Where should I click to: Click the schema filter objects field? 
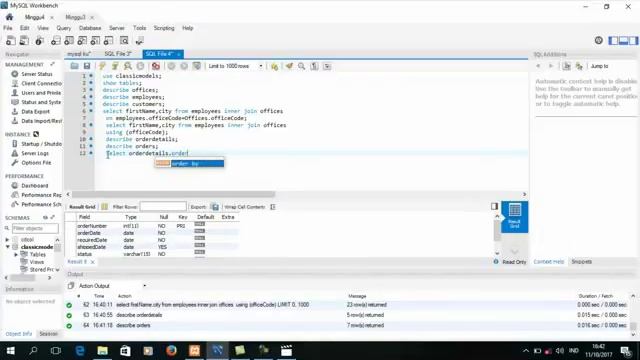35,229
